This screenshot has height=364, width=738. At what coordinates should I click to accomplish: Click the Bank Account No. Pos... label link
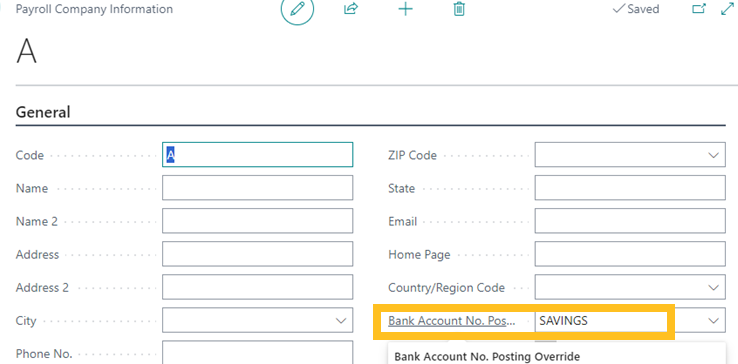click(x=452, y=321)
